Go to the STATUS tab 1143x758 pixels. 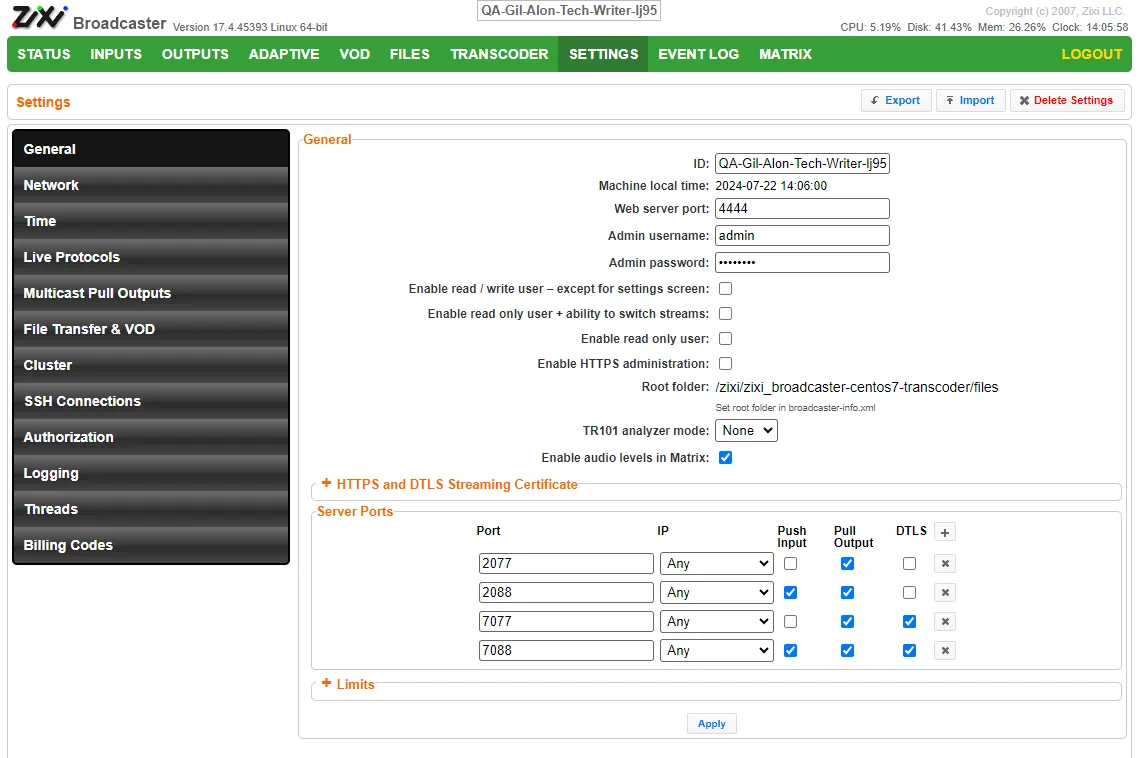tap(44, 54)
